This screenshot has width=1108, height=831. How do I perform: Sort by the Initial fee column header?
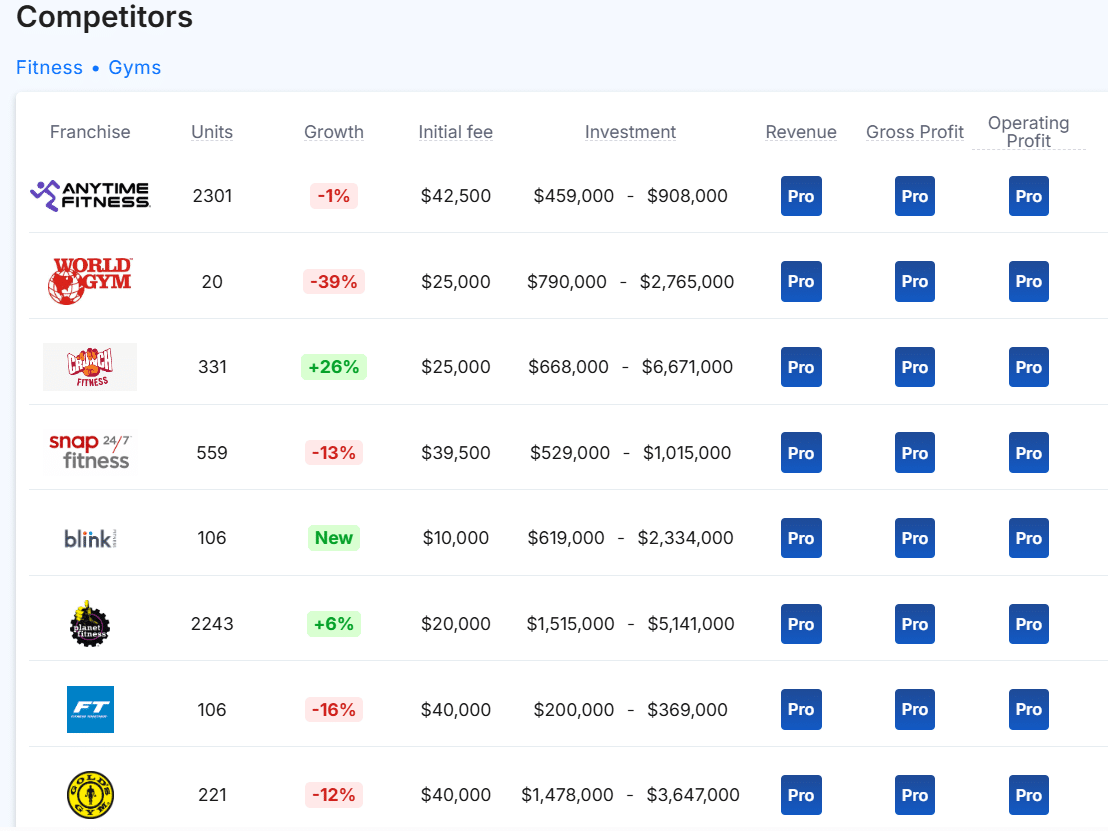456,132
